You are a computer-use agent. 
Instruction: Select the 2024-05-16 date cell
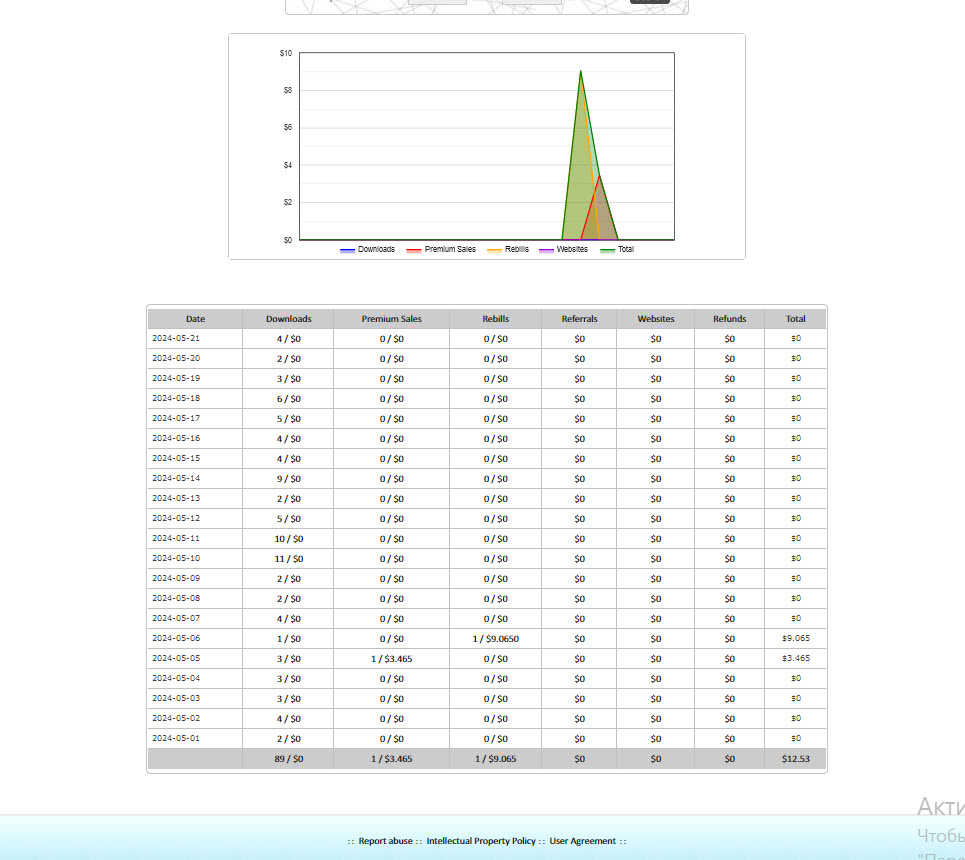coord(195,438)
